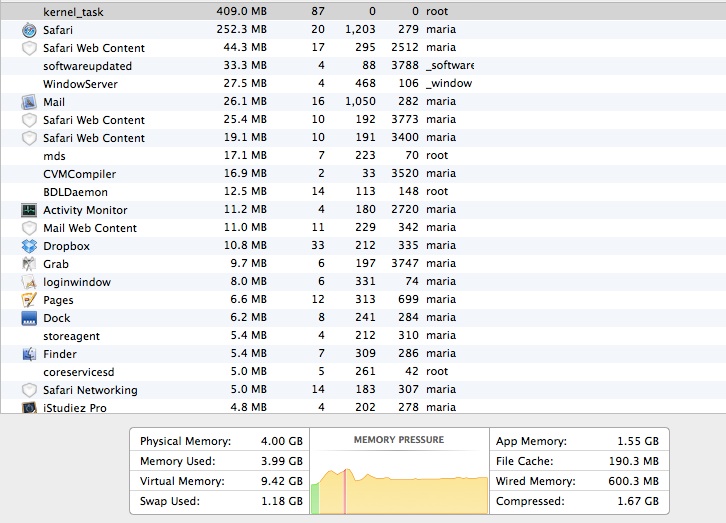Click the loginwindow icon
Image resolution: width=726 pixels, height=523 pixels.
click(29, 282)
